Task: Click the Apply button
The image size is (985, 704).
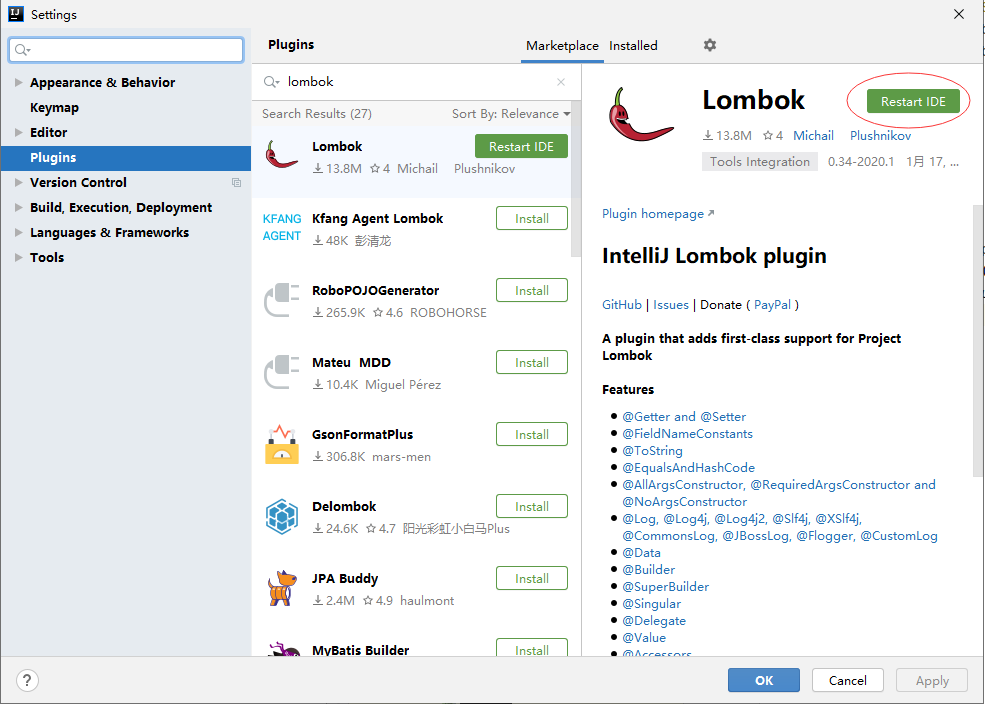Action: pos(932,680)
